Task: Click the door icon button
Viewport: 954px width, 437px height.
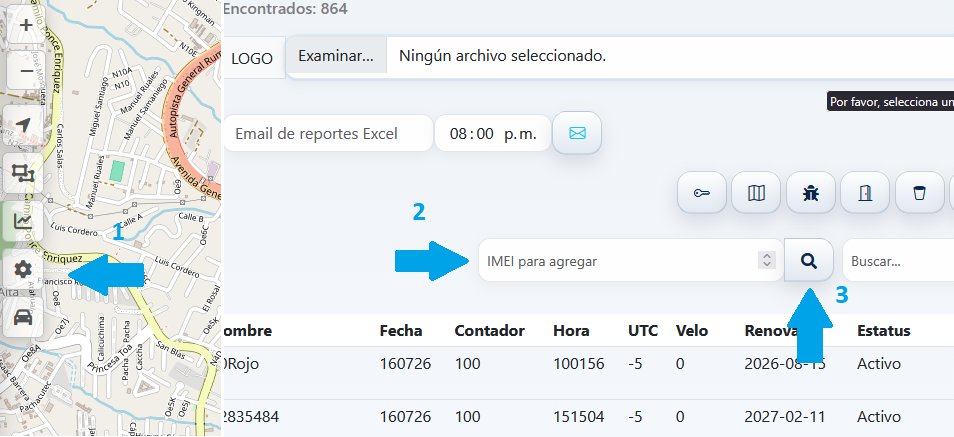Action: coord(865,193)
